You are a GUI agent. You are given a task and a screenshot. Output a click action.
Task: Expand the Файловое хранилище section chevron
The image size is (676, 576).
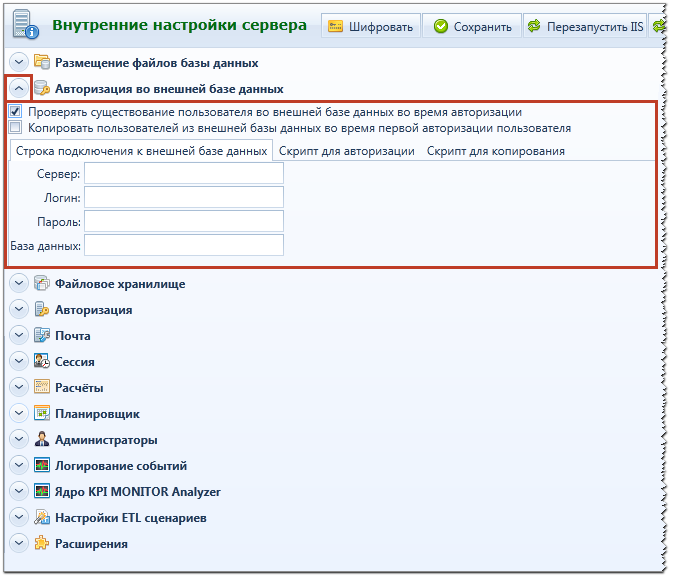19,283
